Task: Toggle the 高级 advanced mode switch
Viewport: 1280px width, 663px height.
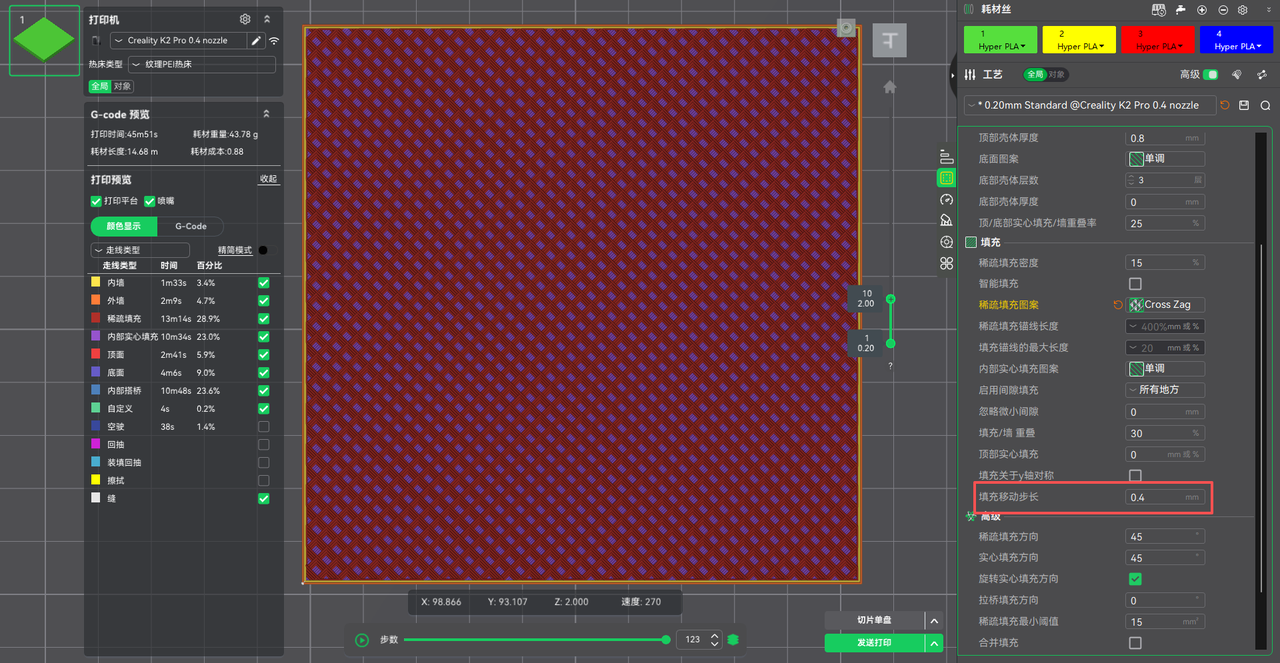Action: 1210,75
